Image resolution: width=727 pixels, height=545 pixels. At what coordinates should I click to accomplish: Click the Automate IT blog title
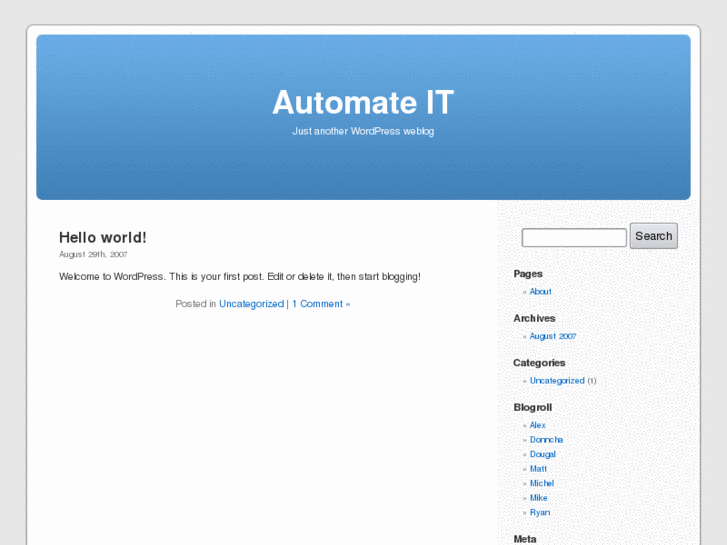point(363,102)
